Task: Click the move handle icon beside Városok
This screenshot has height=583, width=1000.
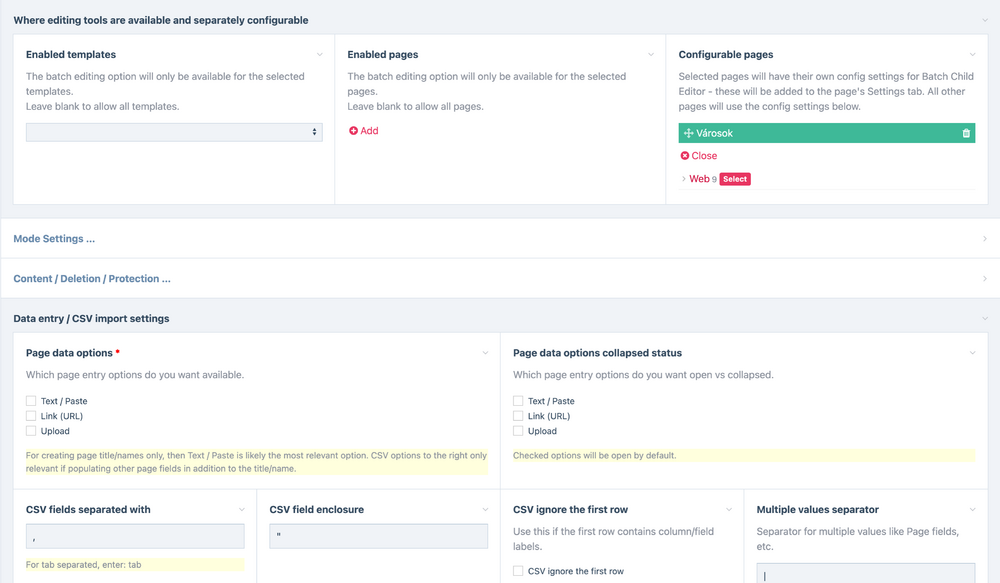Action: tap(688, 133)
